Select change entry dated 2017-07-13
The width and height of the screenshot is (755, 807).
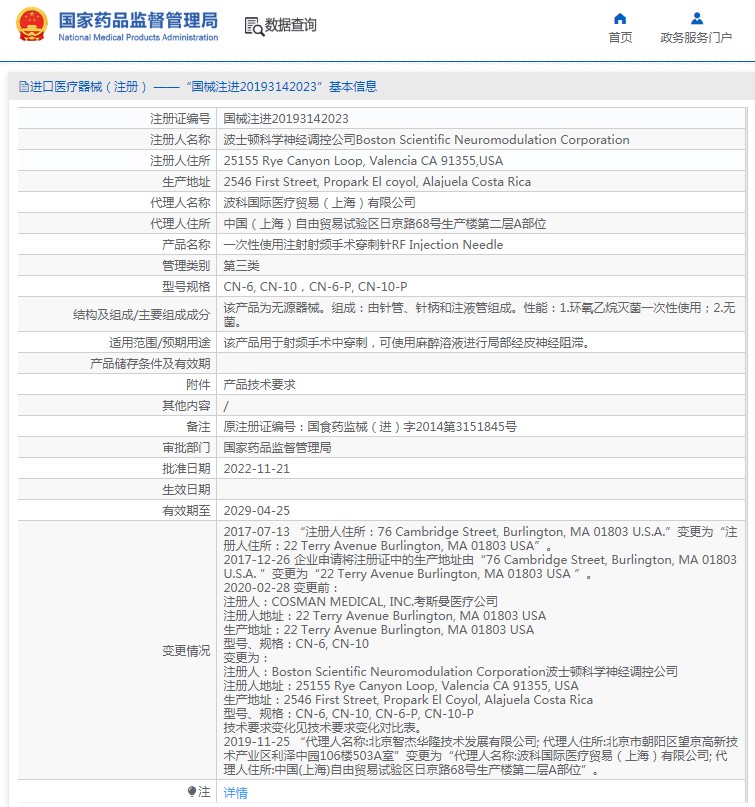[x=480, y=539]
